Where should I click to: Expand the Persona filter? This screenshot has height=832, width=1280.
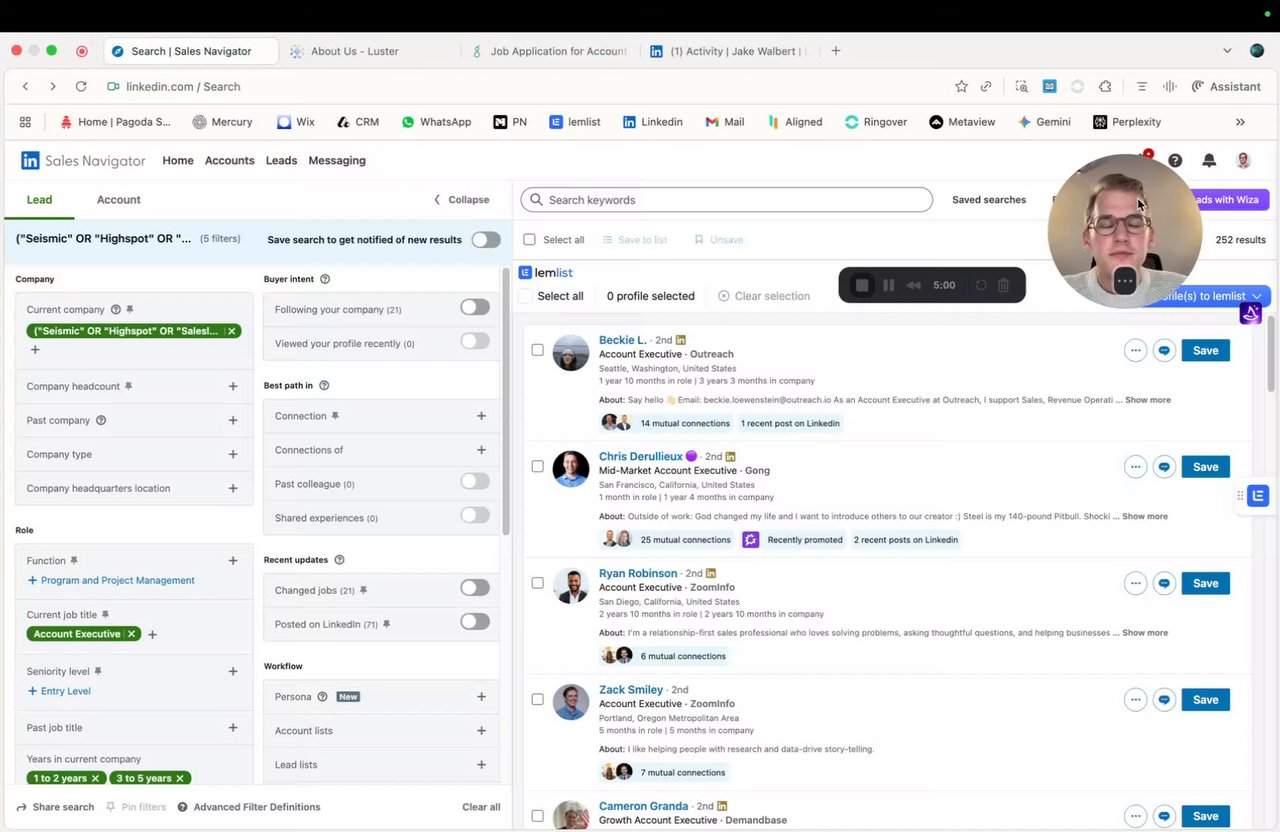pyautogui.click(x=481, y=697)
